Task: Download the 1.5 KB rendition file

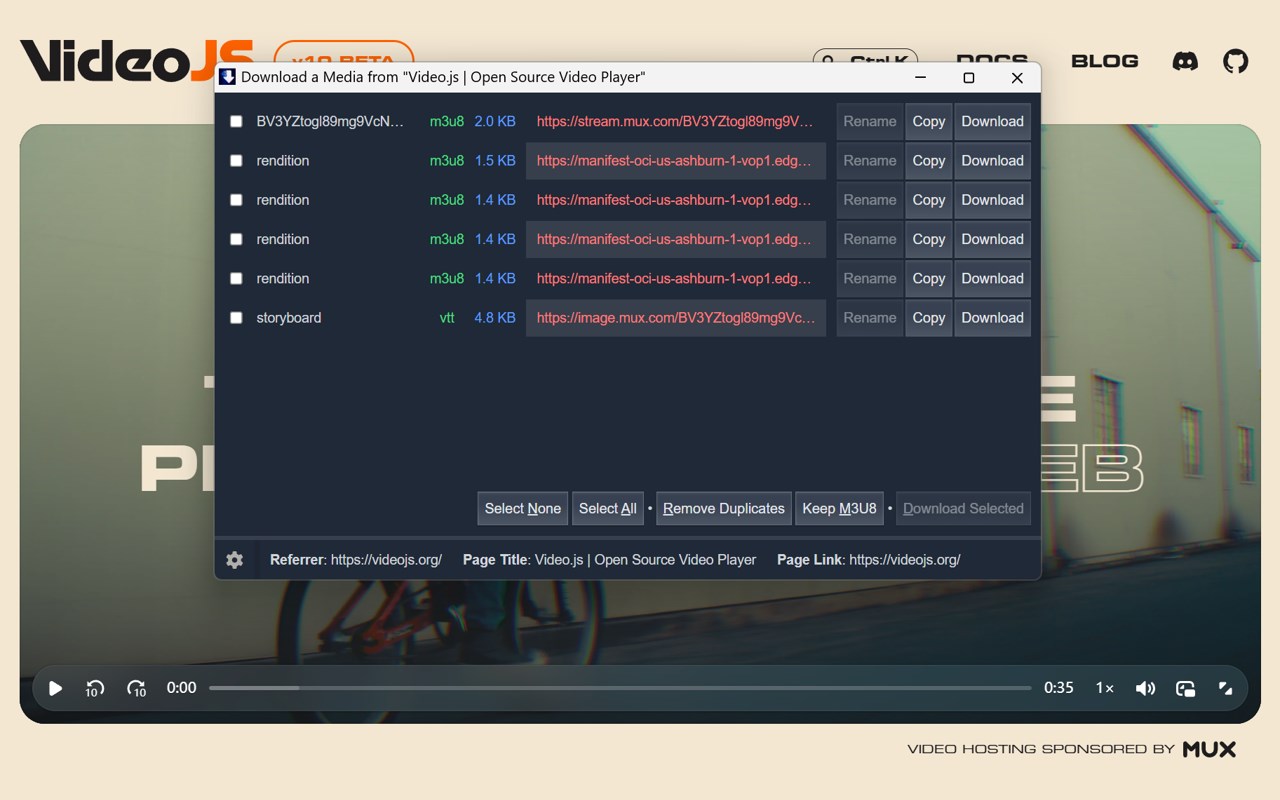Action: click(x=993, y=161)
